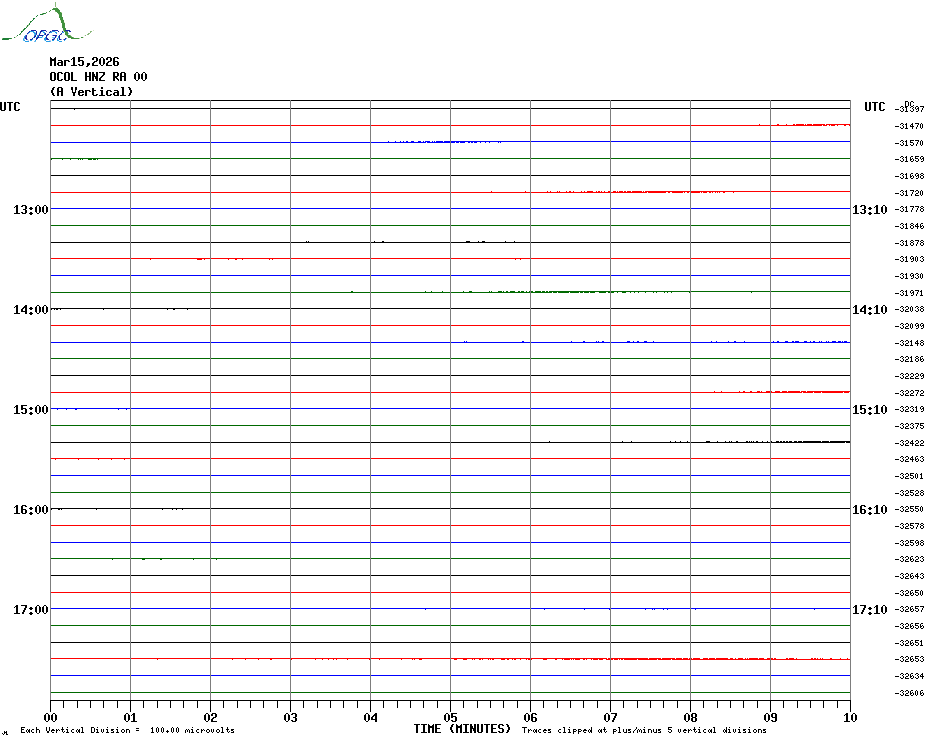Click the TIME (MINUTES) axis title
930x744 pixels.
(x=462, y=729)
